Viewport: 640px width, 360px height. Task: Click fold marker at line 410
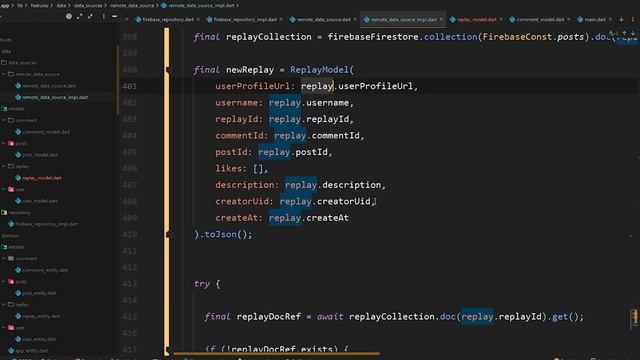pos(168,234)
